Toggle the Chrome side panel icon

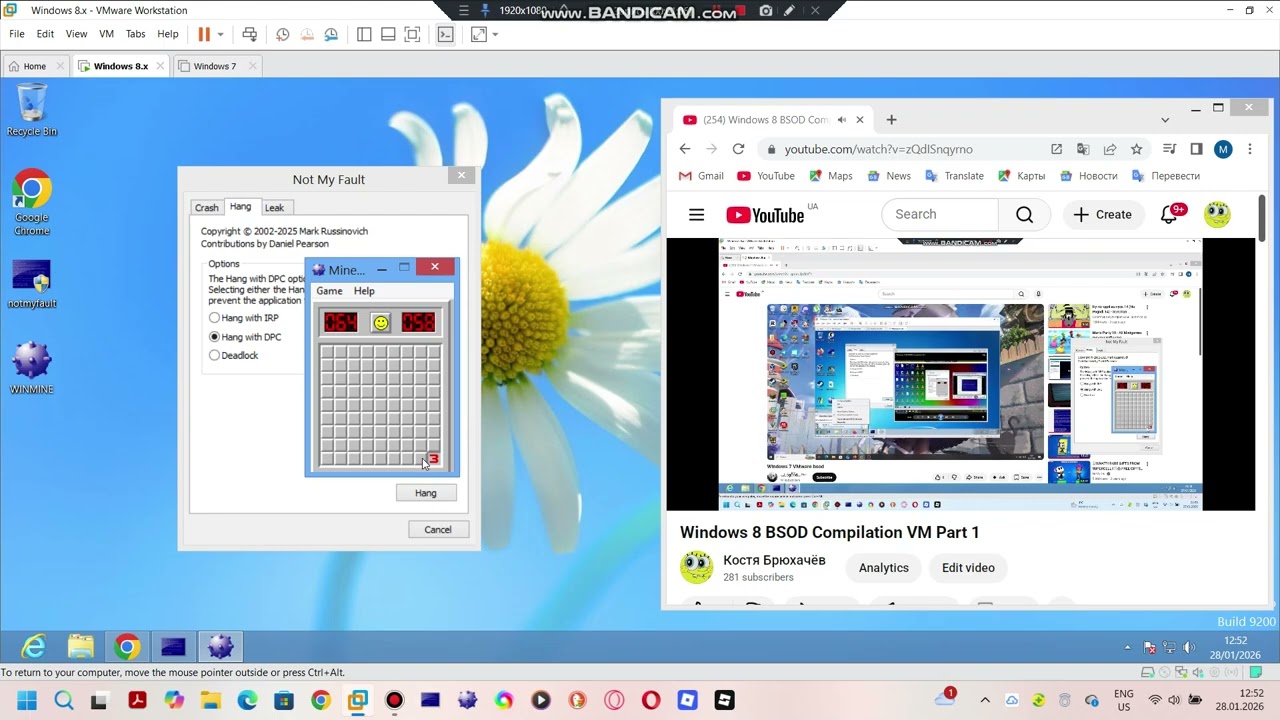1196,149
